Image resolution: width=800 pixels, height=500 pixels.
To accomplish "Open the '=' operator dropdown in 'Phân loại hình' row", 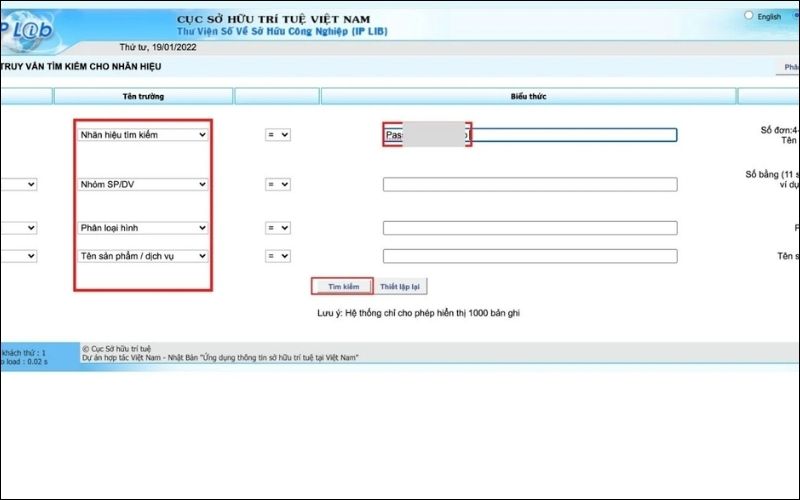I will coord(277,228).
